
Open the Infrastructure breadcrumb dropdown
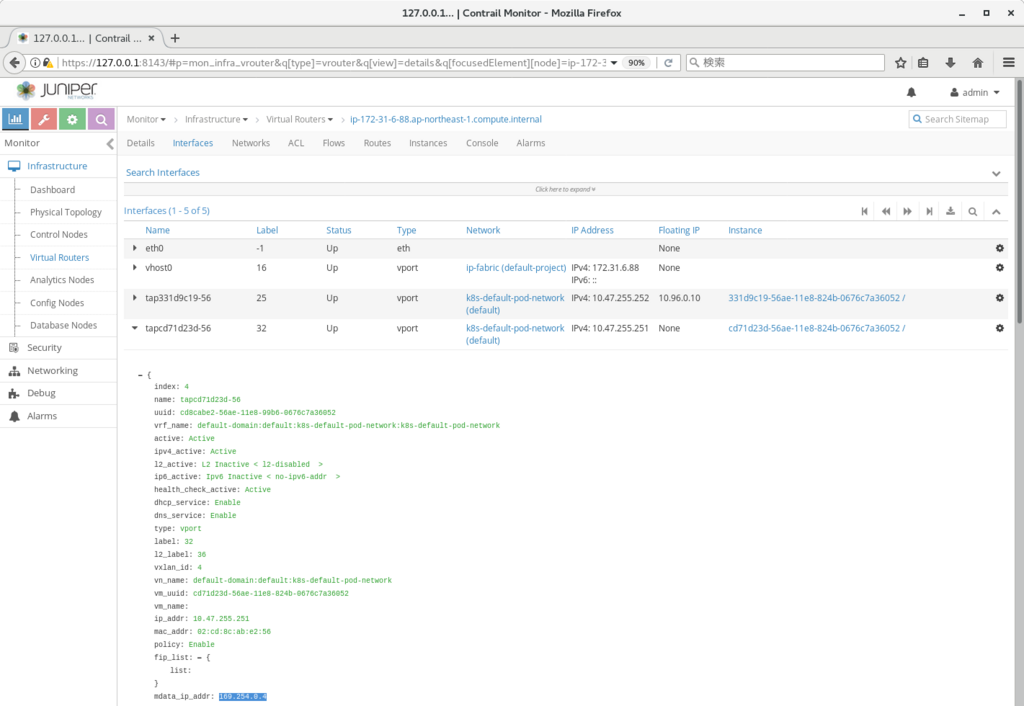(x=216, y=120)
